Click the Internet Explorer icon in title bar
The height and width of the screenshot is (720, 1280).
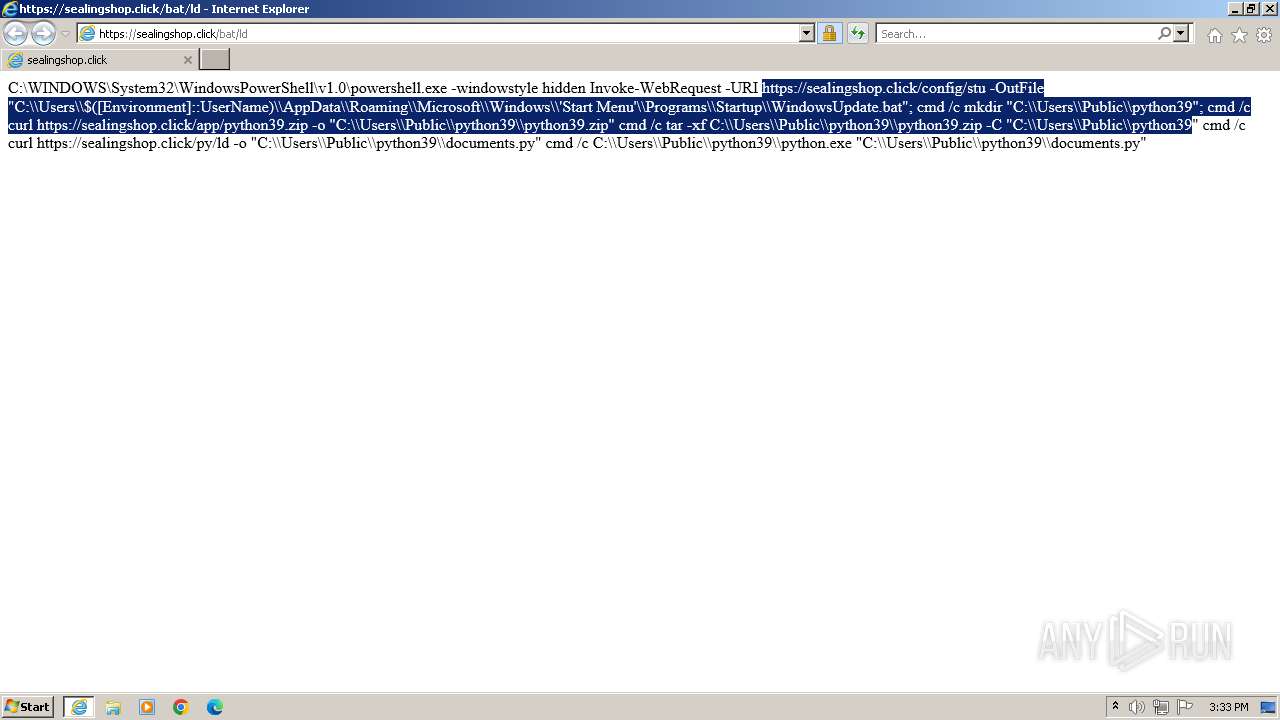(x=10, y=9)
